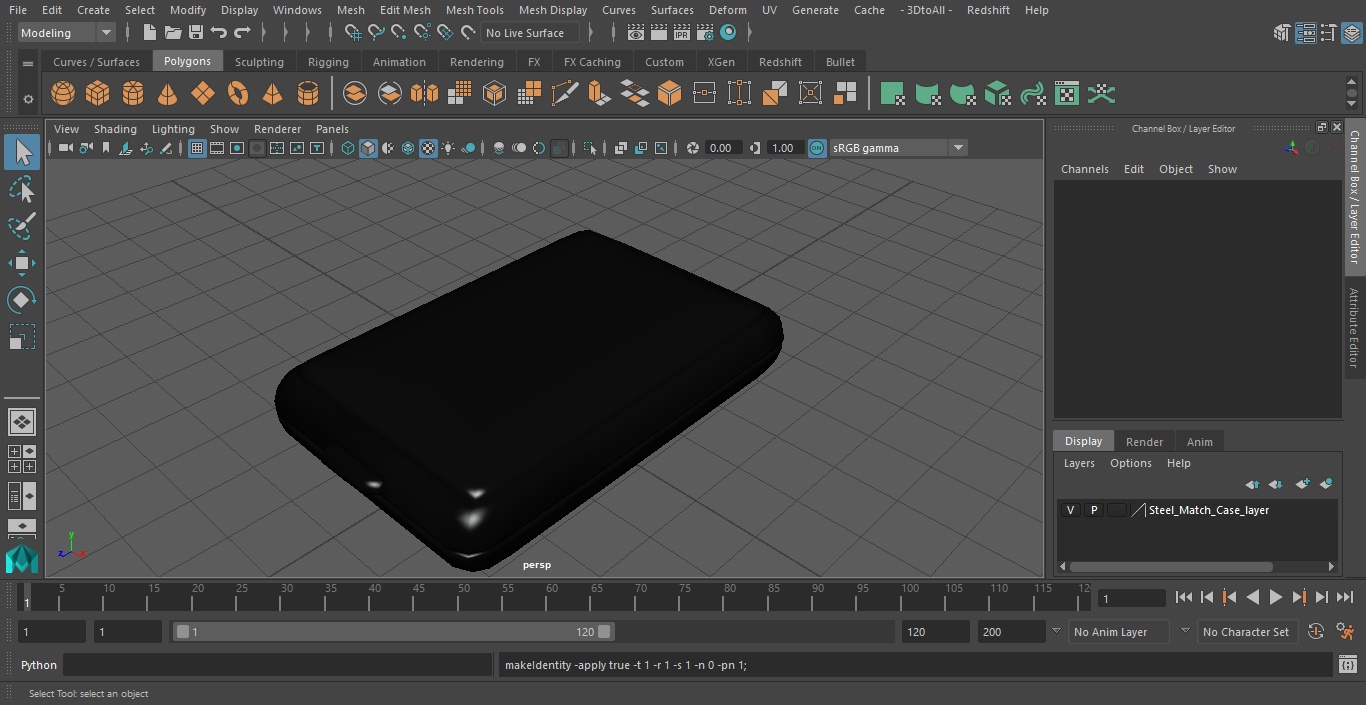Image resolution: width=1366 pixels, height=705 pixels.
Task: Create a polygon cylinder from the shelf
Action: click(x=133, y=94)
